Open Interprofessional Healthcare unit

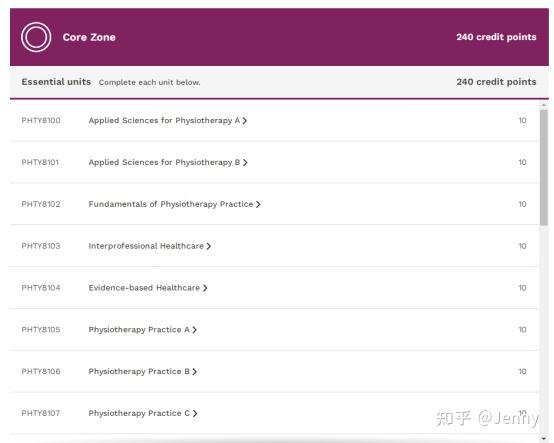coord(146,246)
